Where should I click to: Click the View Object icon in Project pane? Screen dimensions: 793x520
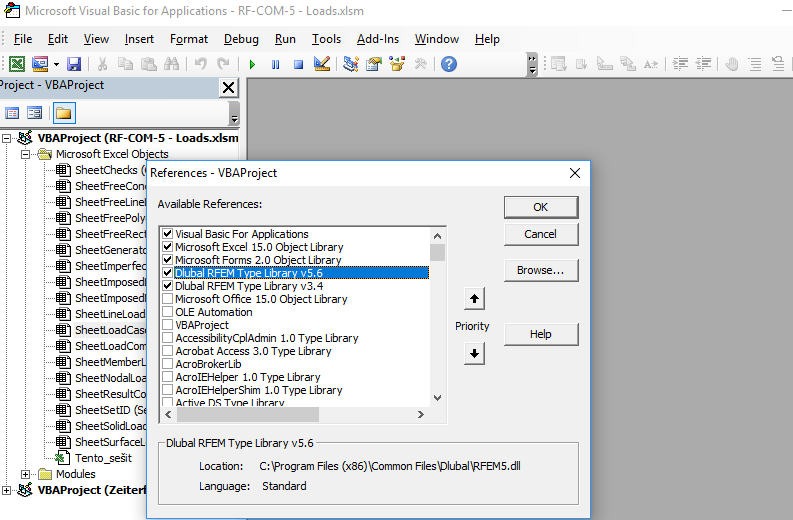34,113
